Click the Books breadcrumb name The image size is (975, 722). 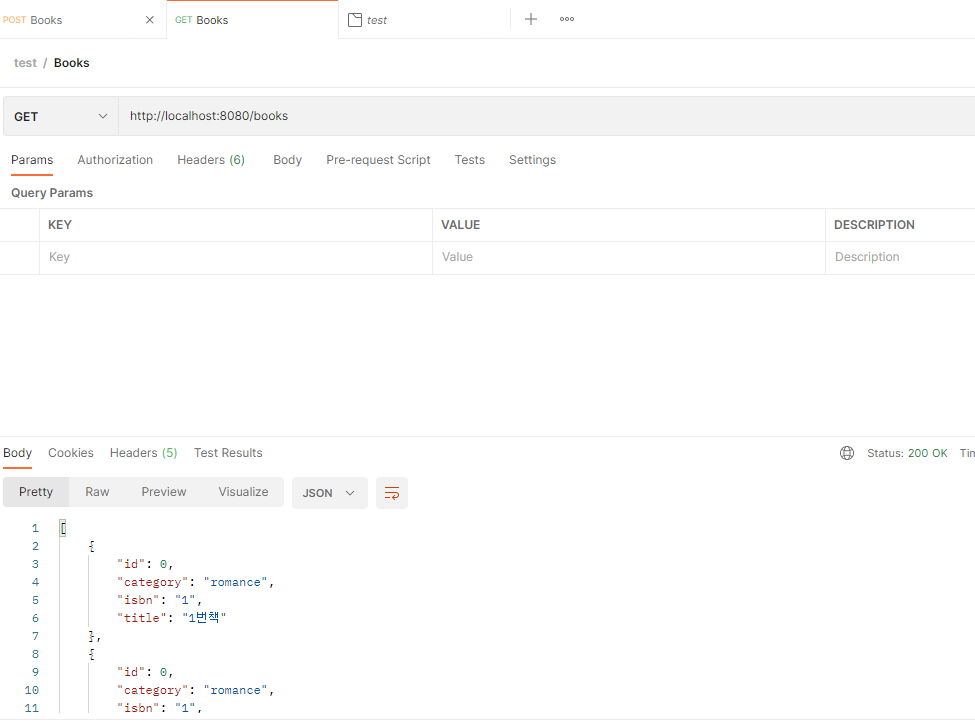coord(72,63)
